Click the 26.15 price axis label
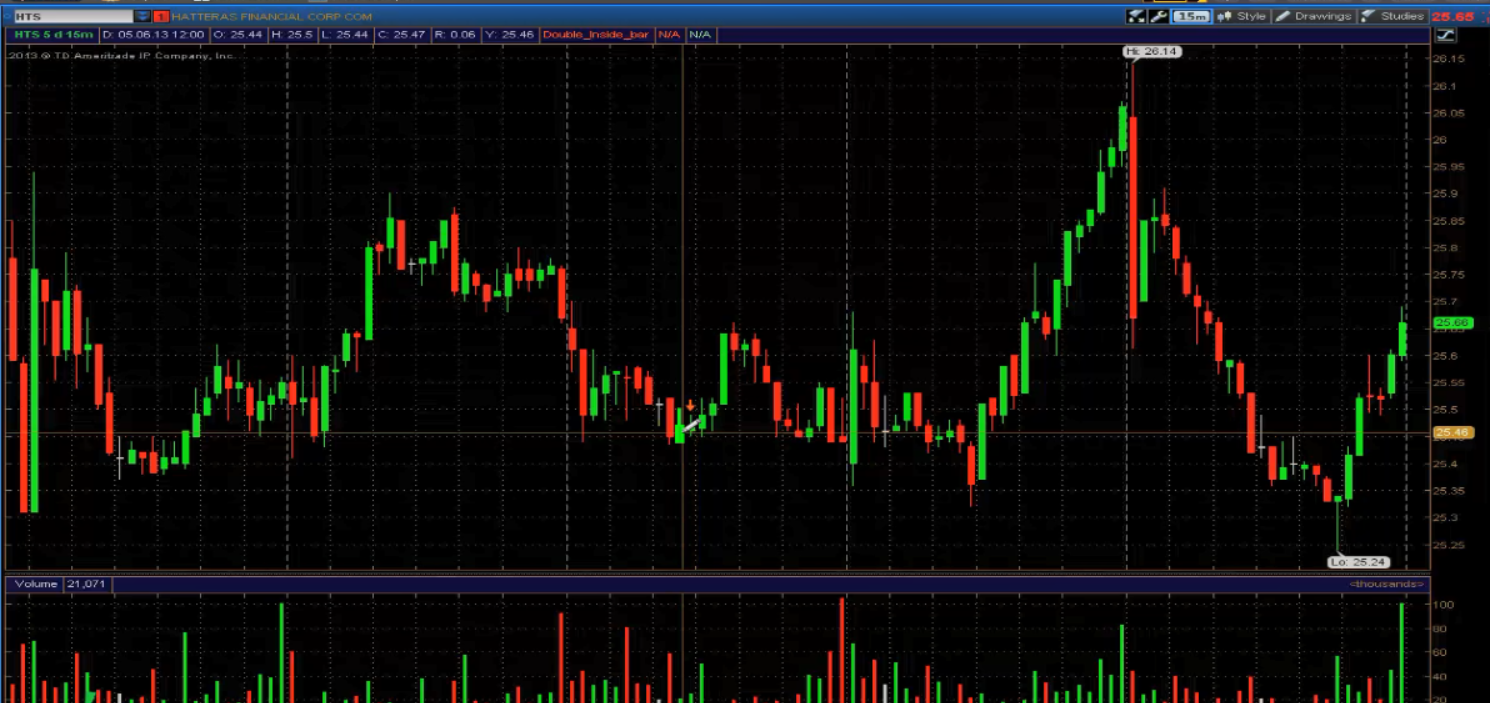Screen dimensions: 1490x703 coord(1447,59)
